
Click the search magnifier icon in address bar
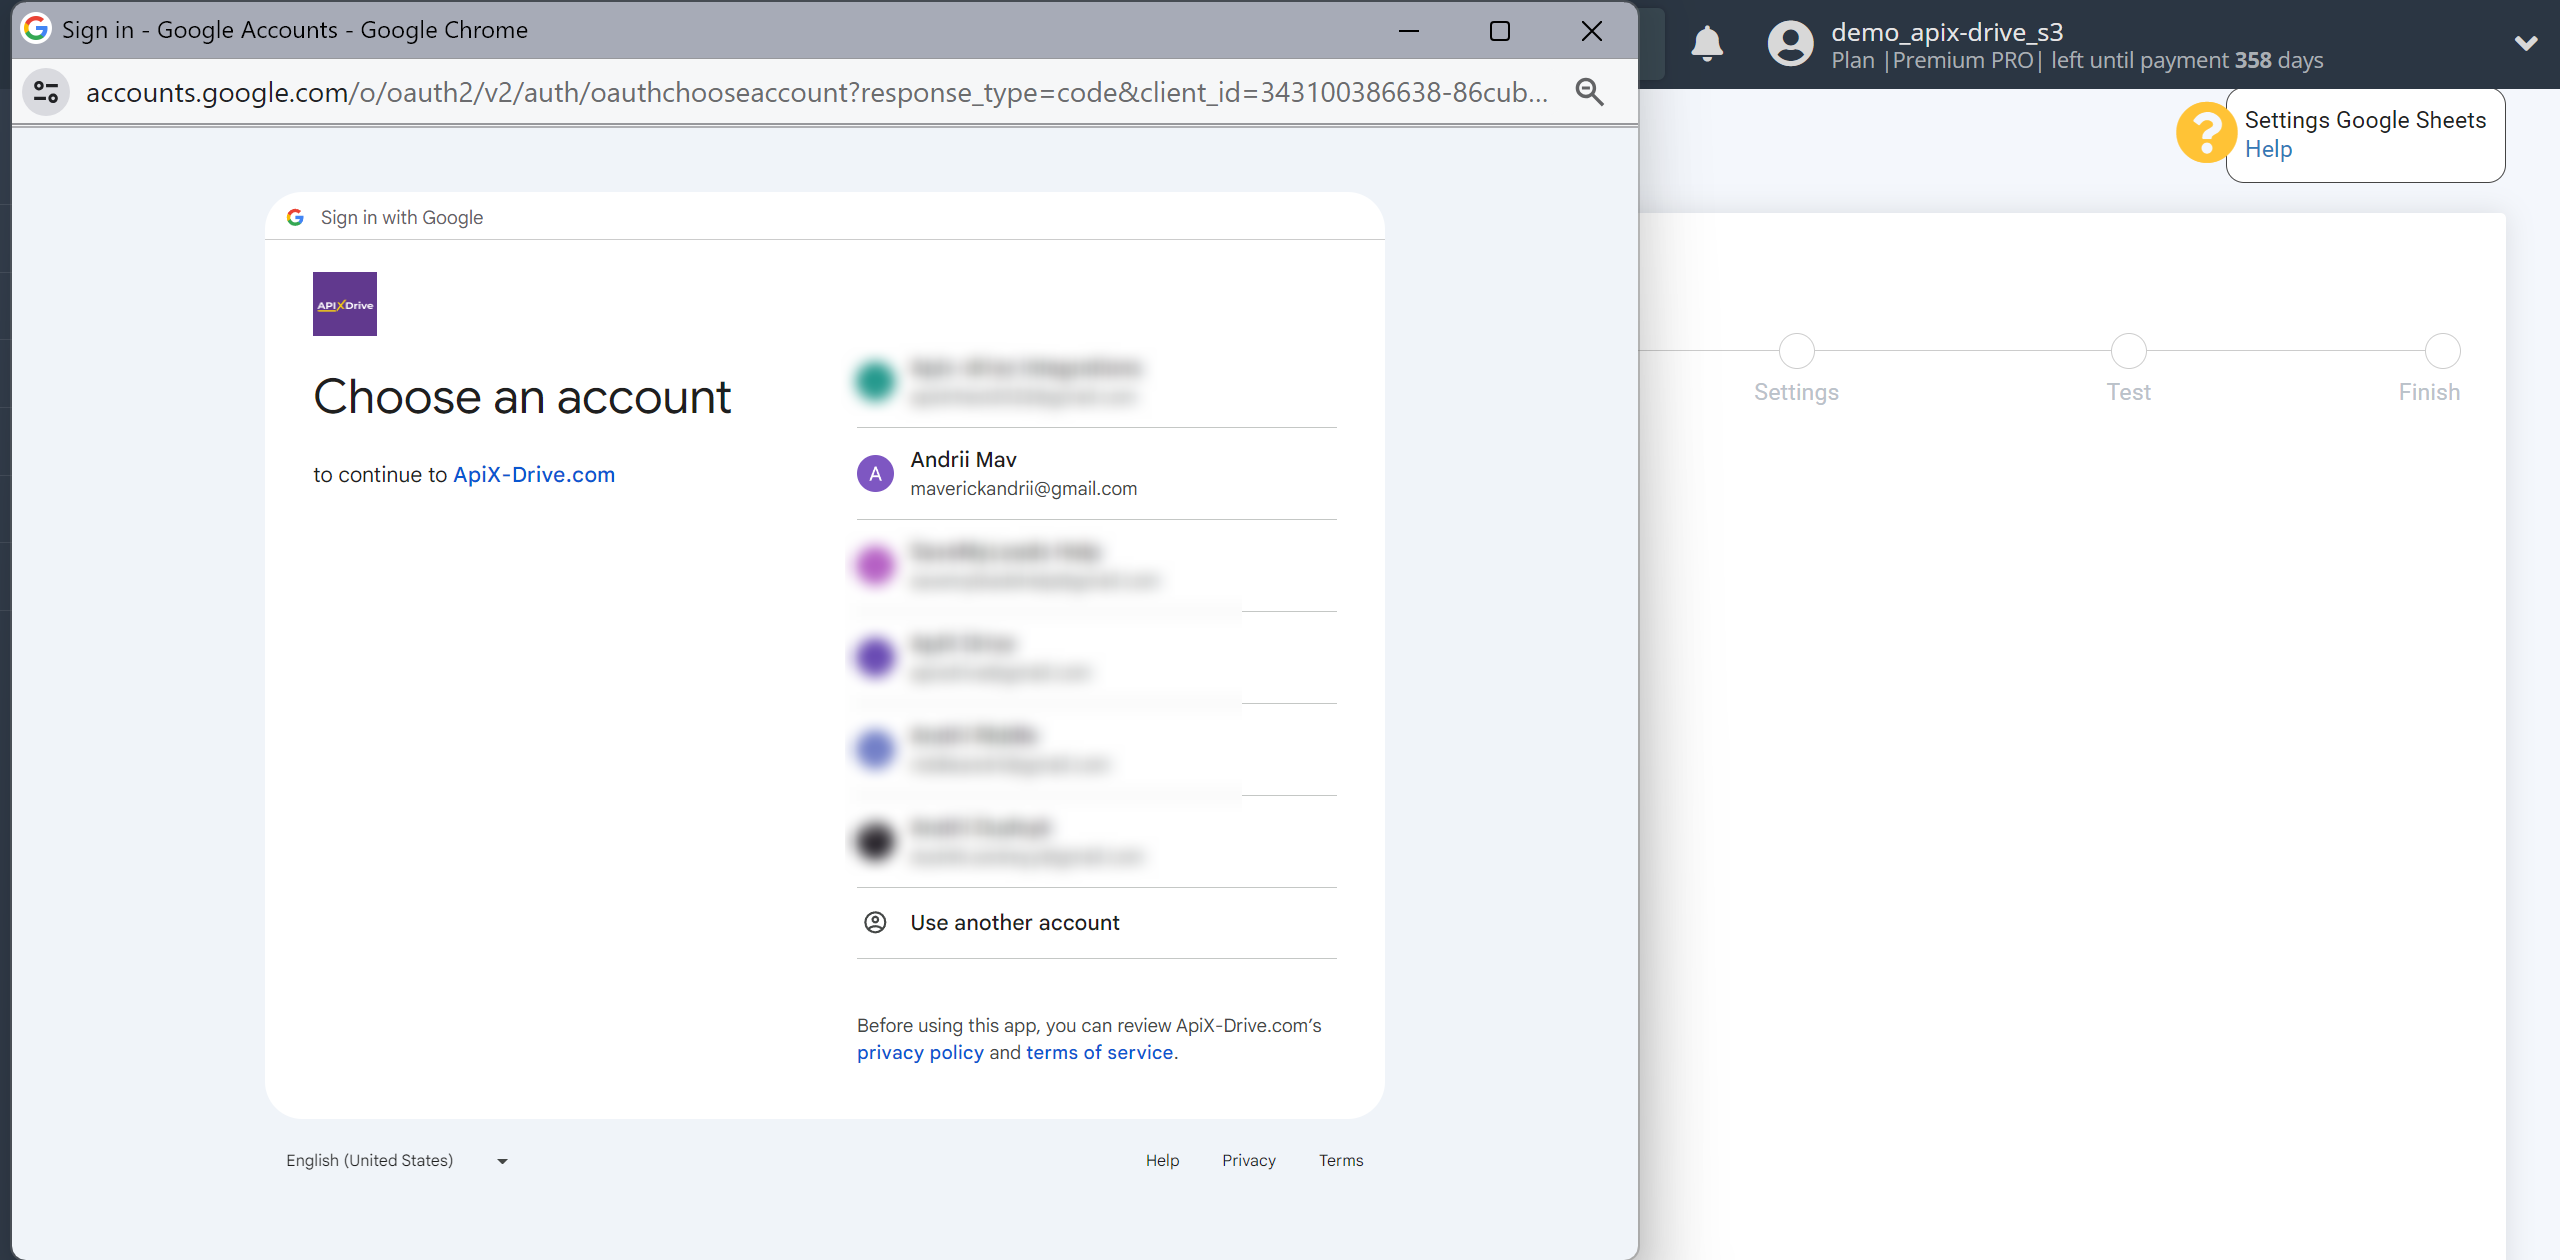tap(1590, 91)
